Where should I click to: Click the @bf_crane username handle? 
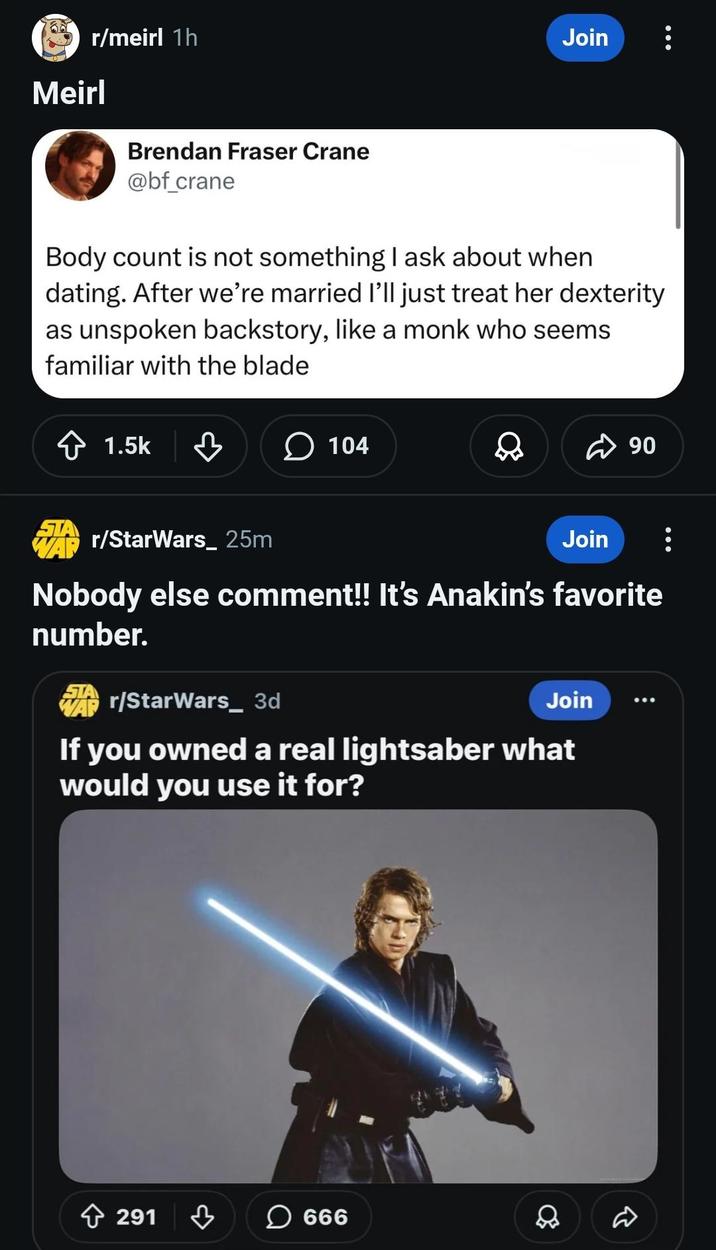[180, 182]
